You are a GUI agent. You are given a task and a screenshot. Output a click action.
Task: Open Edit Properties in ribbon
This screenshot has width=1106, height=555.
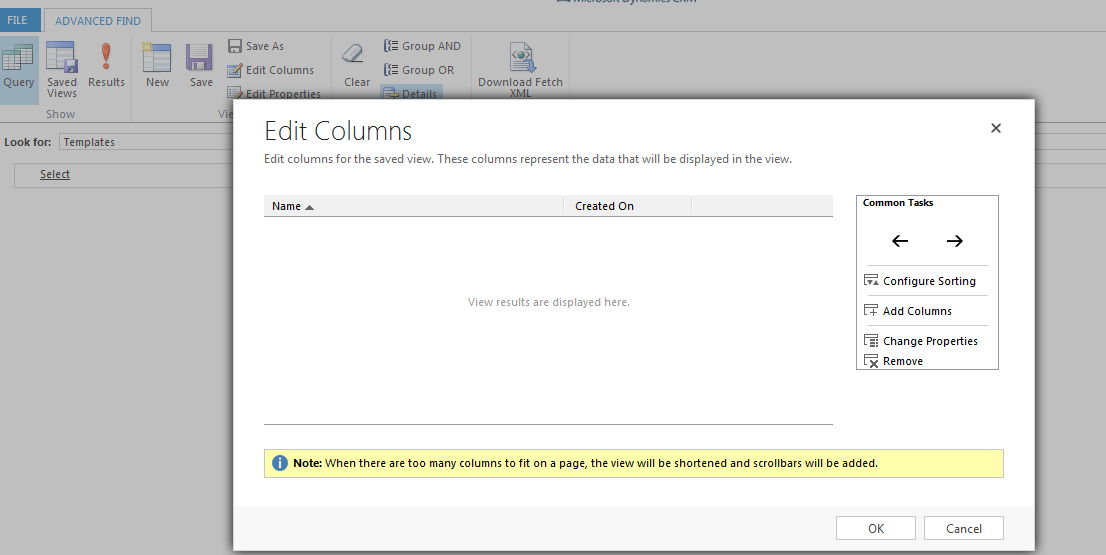274,93
